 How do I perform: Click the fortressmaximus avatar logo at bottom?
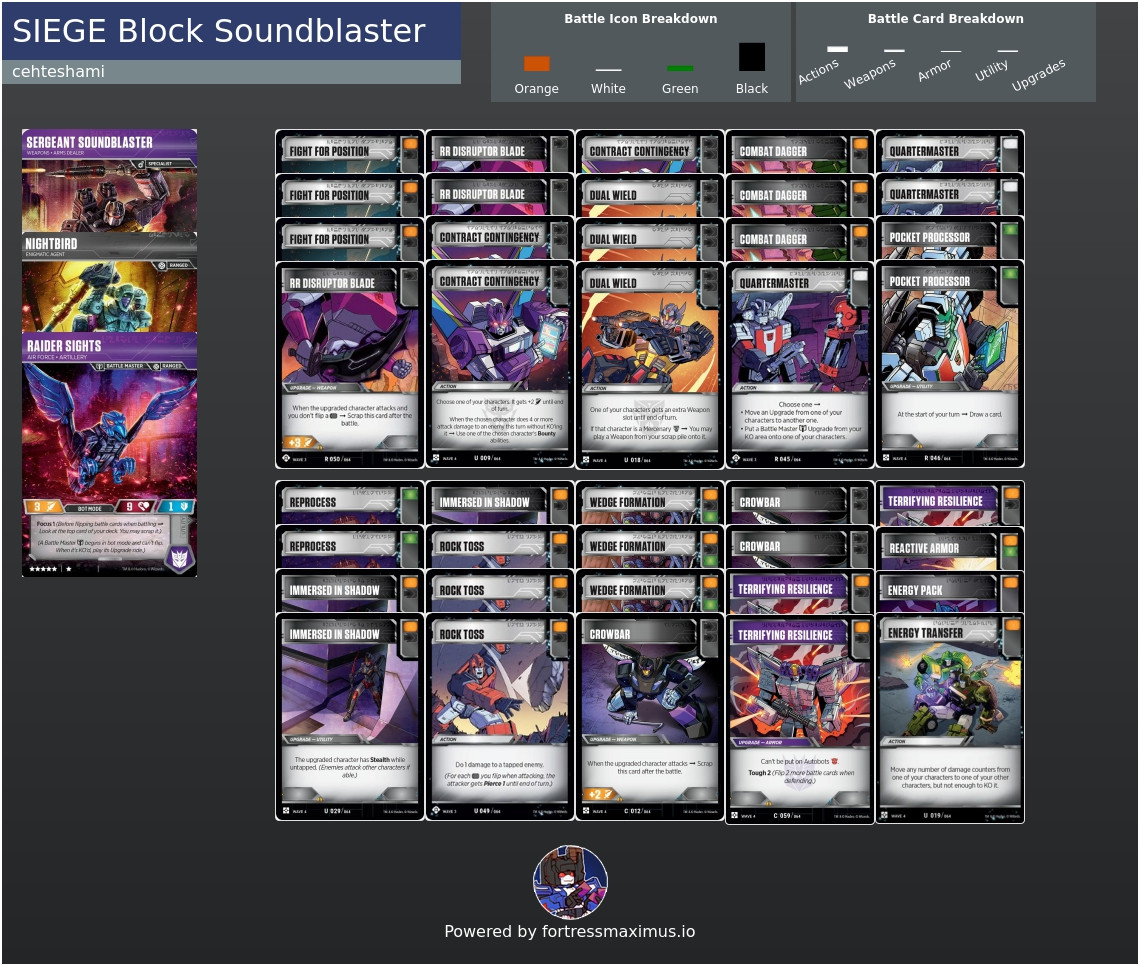pyautogui.click(x=570, y=882)
